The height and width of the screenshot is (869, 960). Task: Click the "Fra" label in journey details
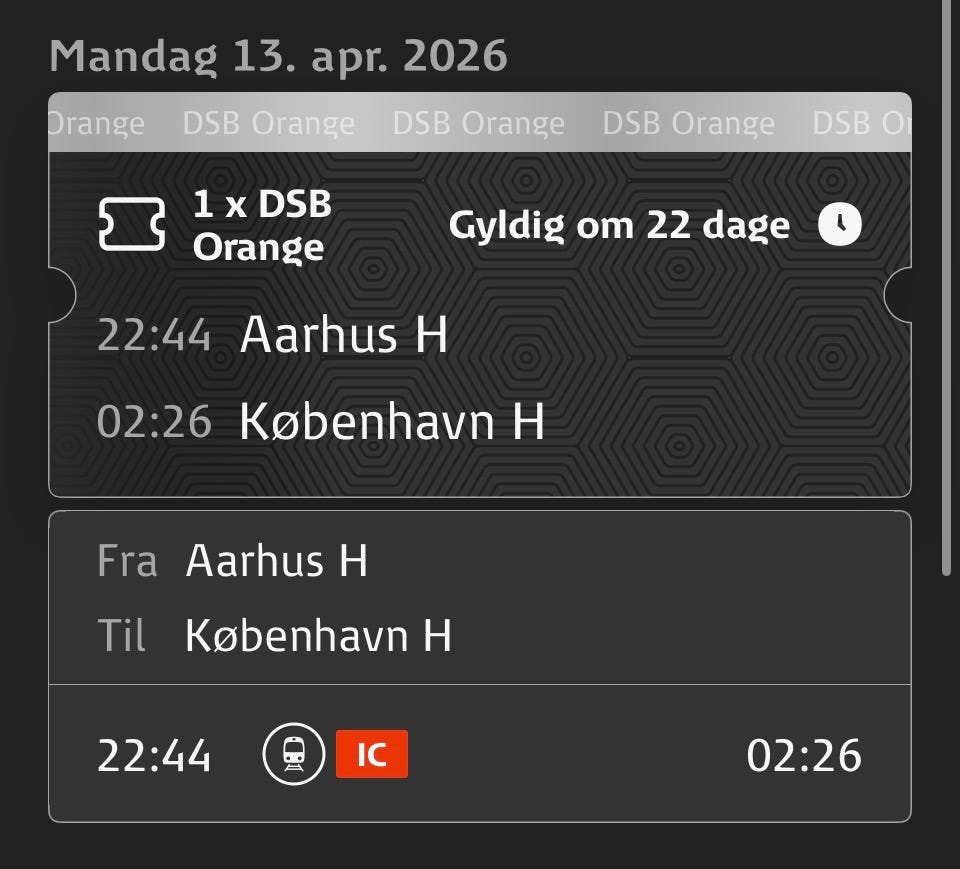127,561
